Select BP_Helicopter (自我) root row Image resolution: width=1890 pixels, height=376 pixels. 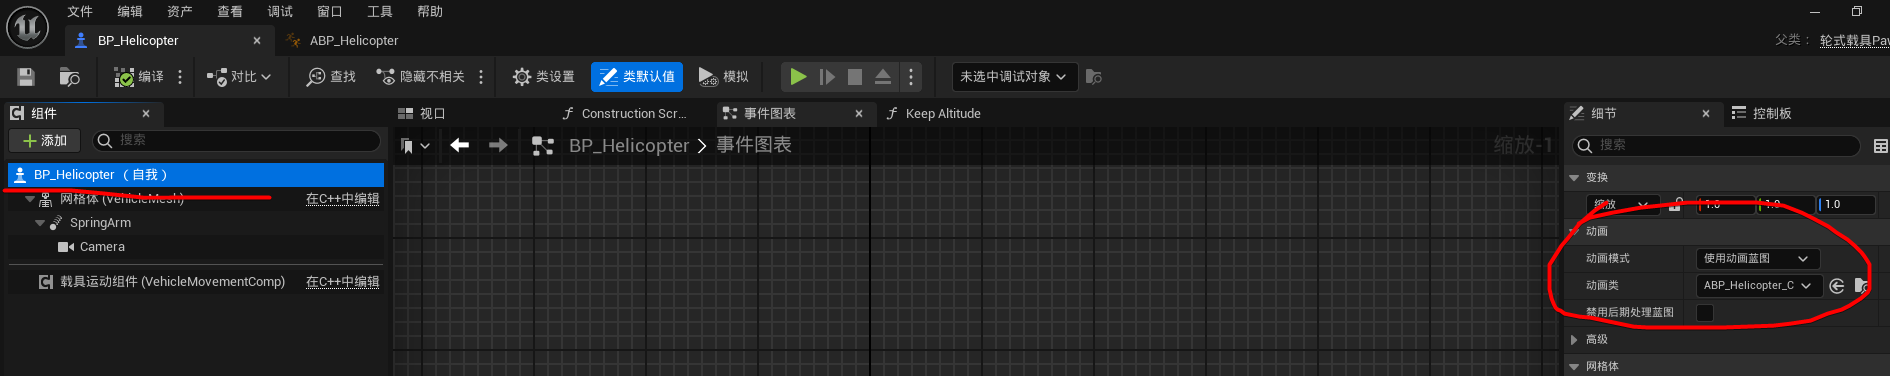(196, 175)
